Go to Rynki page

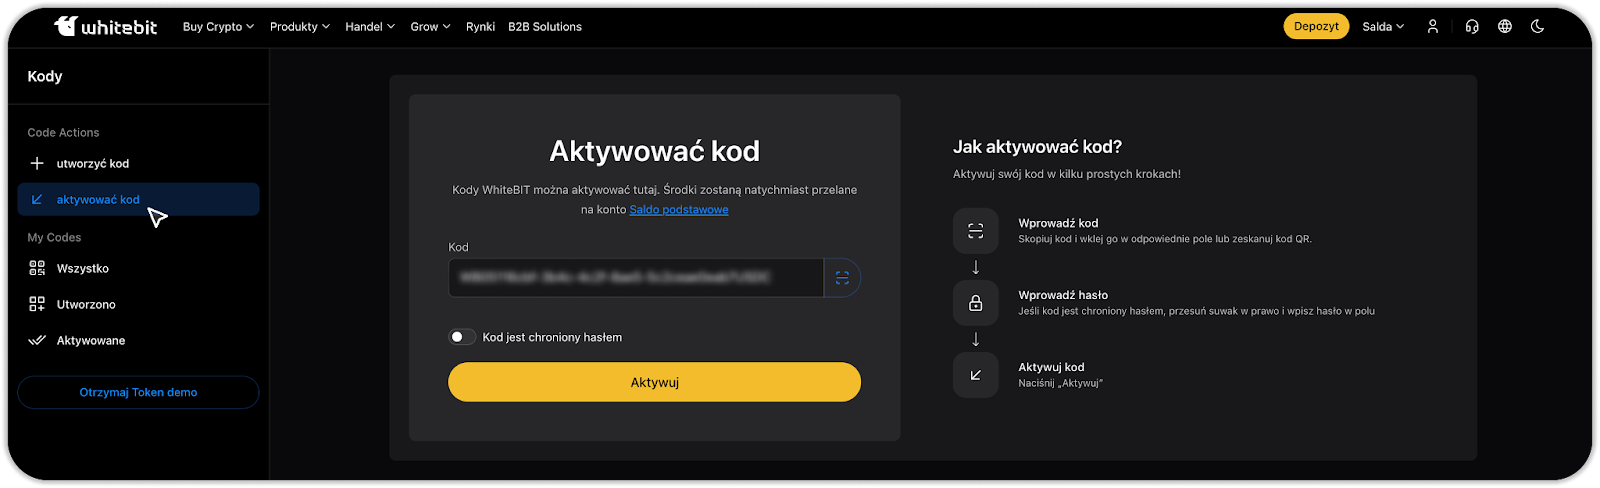coord(480,27)
